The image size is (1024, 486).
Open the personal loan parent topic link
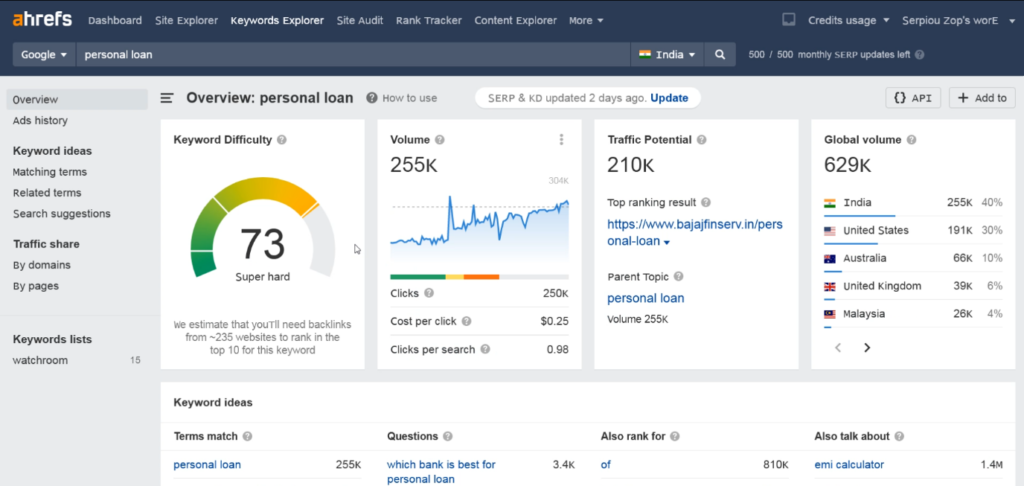[x=646, y=299]
